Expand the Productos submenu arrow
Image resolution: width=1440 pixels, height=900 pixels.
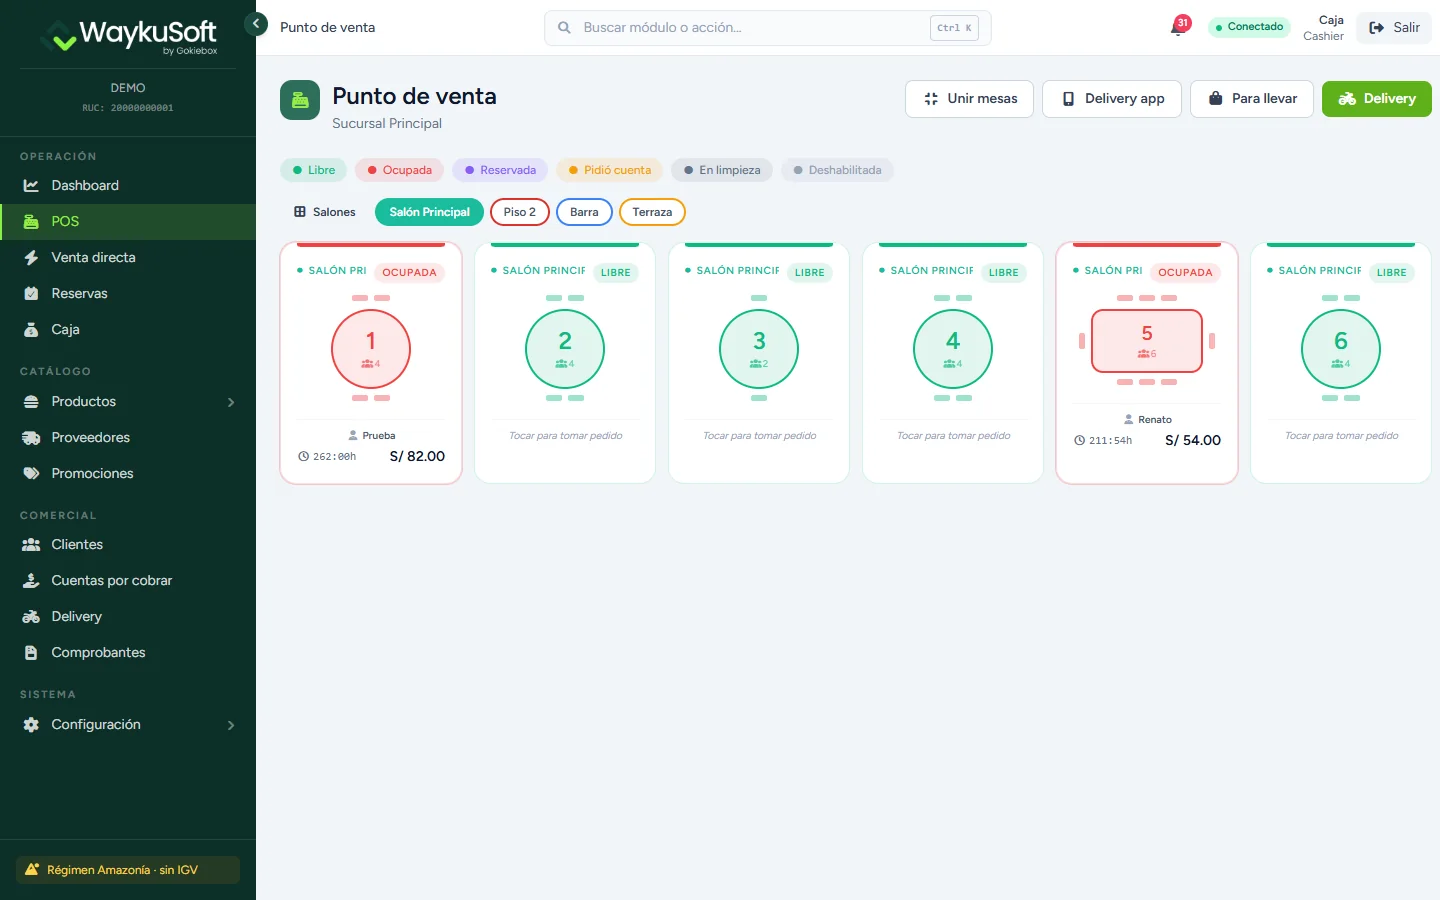pos(231,402)
